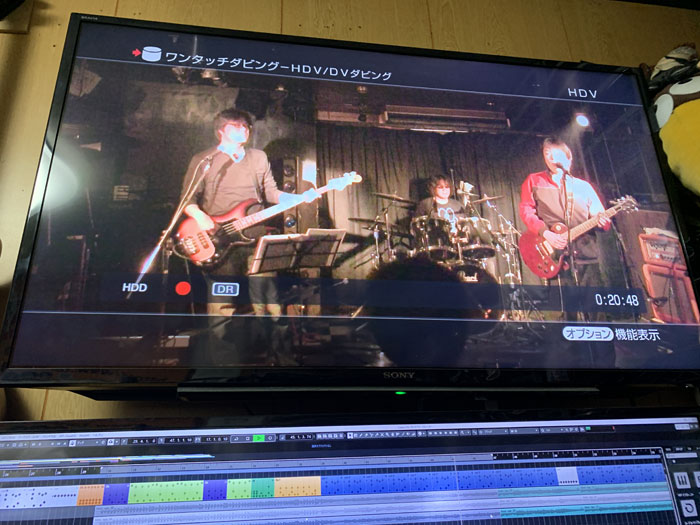
Task: Select the first orange MIDI clip on the track
Action: 91,495
